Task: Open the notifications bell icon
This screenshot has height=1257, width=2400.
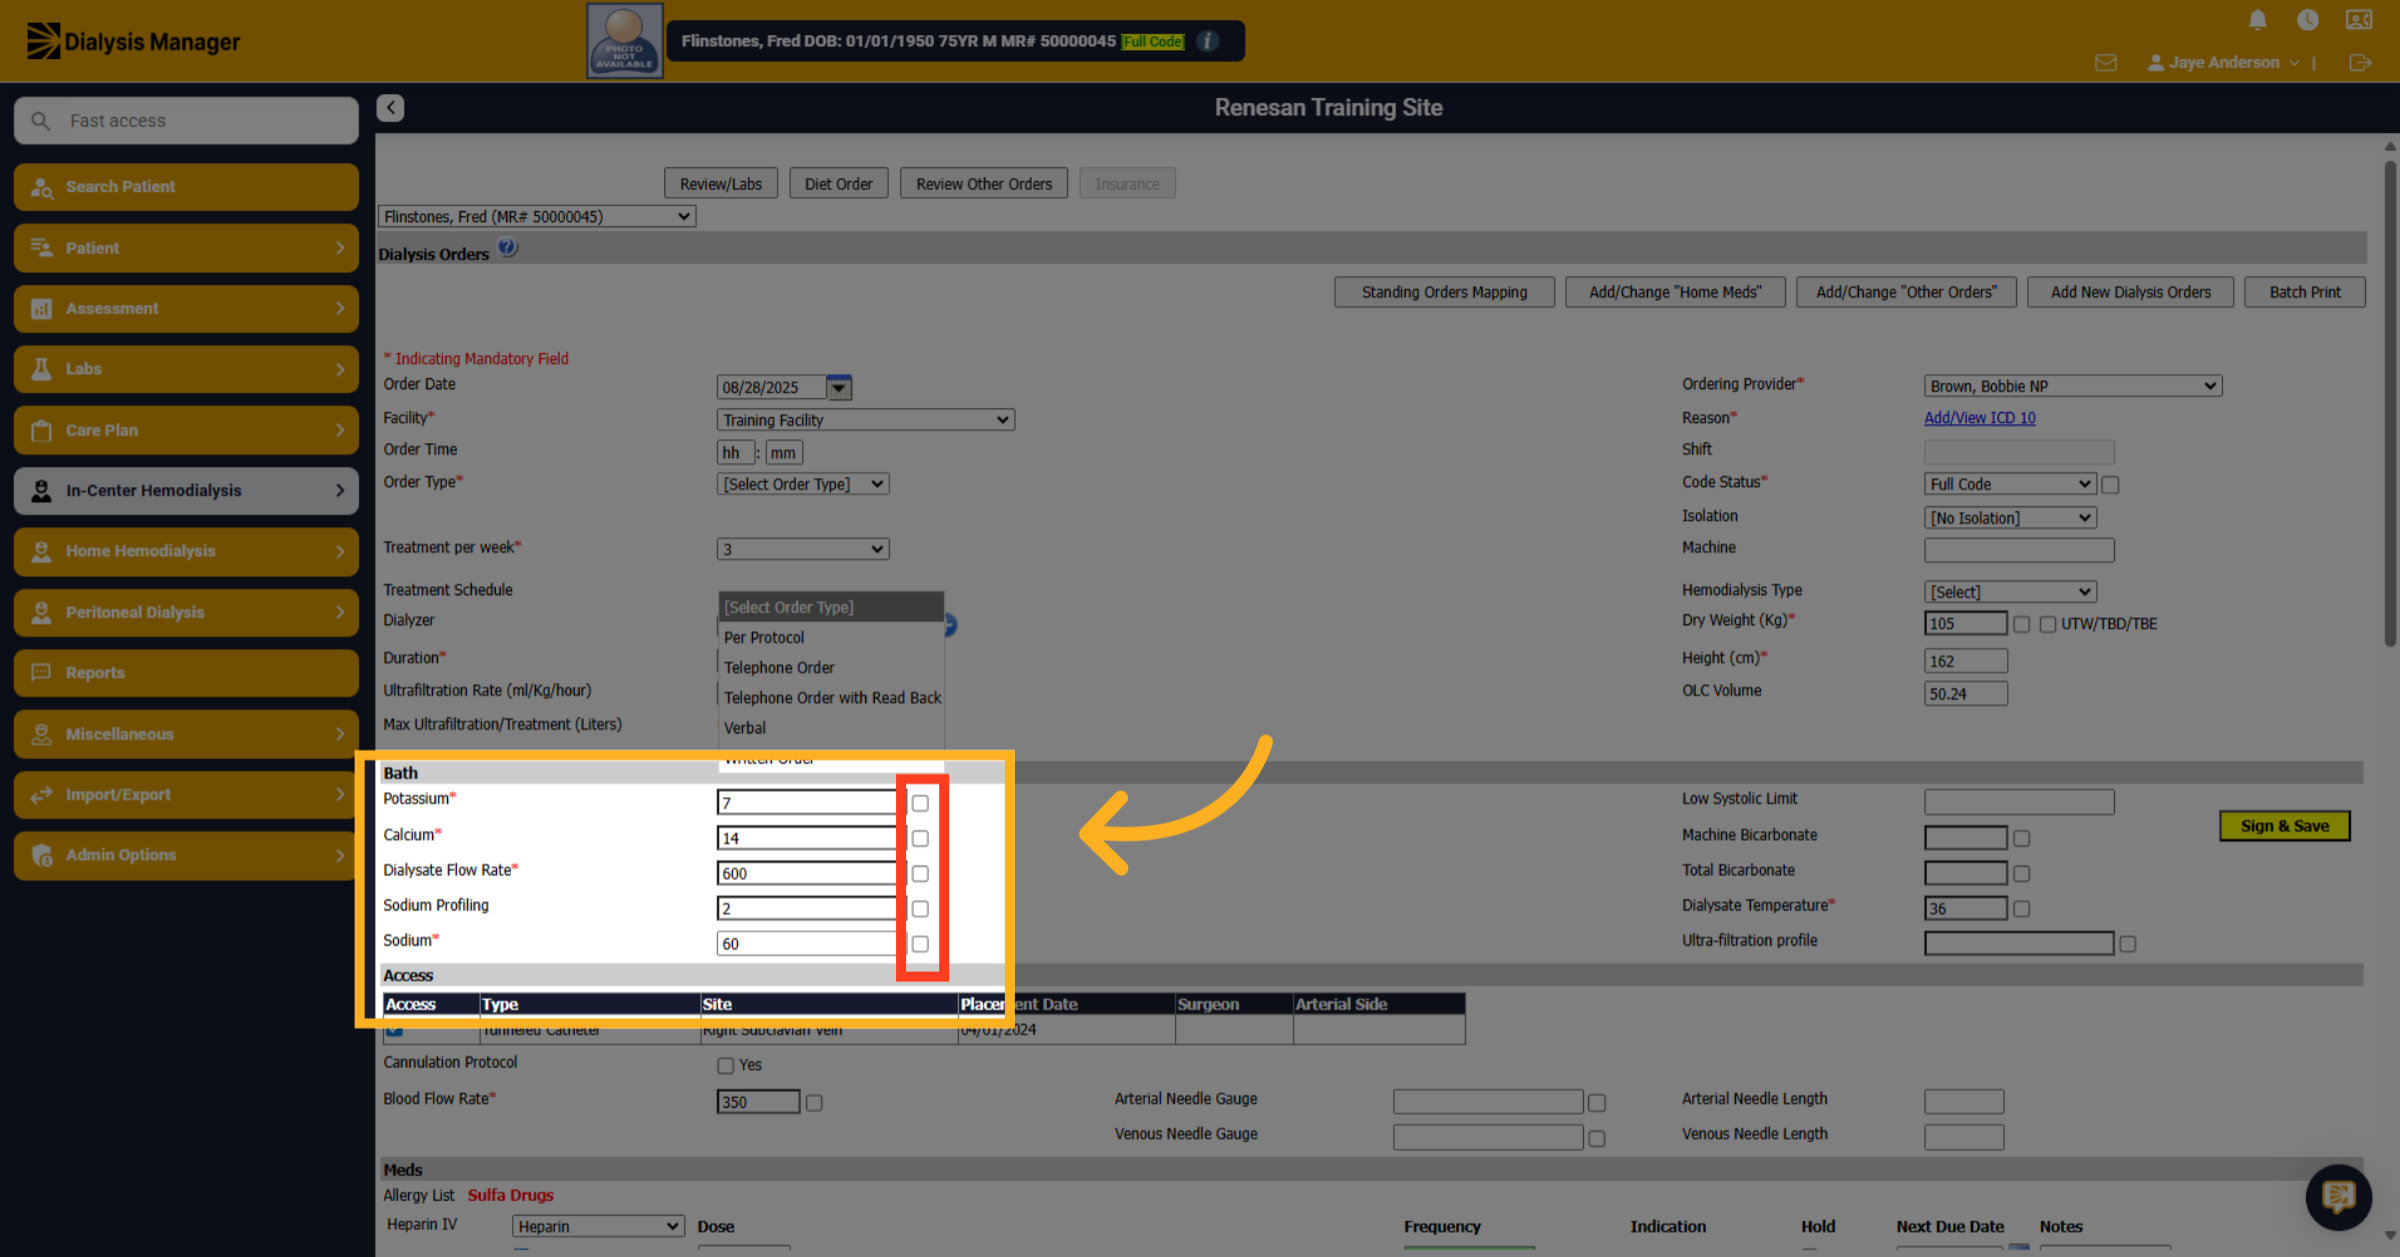Action: point(2257,20)
